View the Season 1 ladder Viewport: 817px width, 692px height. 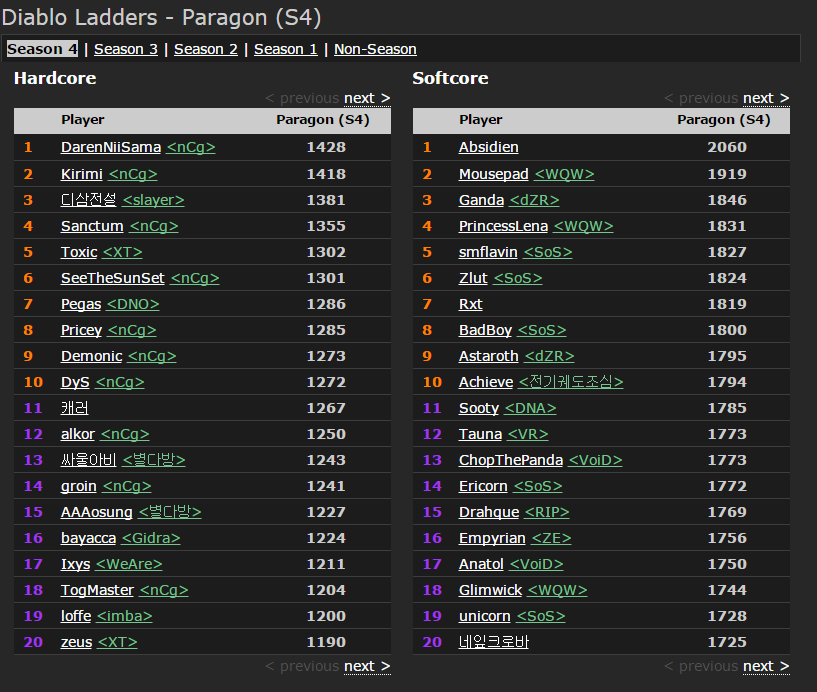[x=286, y=49]
